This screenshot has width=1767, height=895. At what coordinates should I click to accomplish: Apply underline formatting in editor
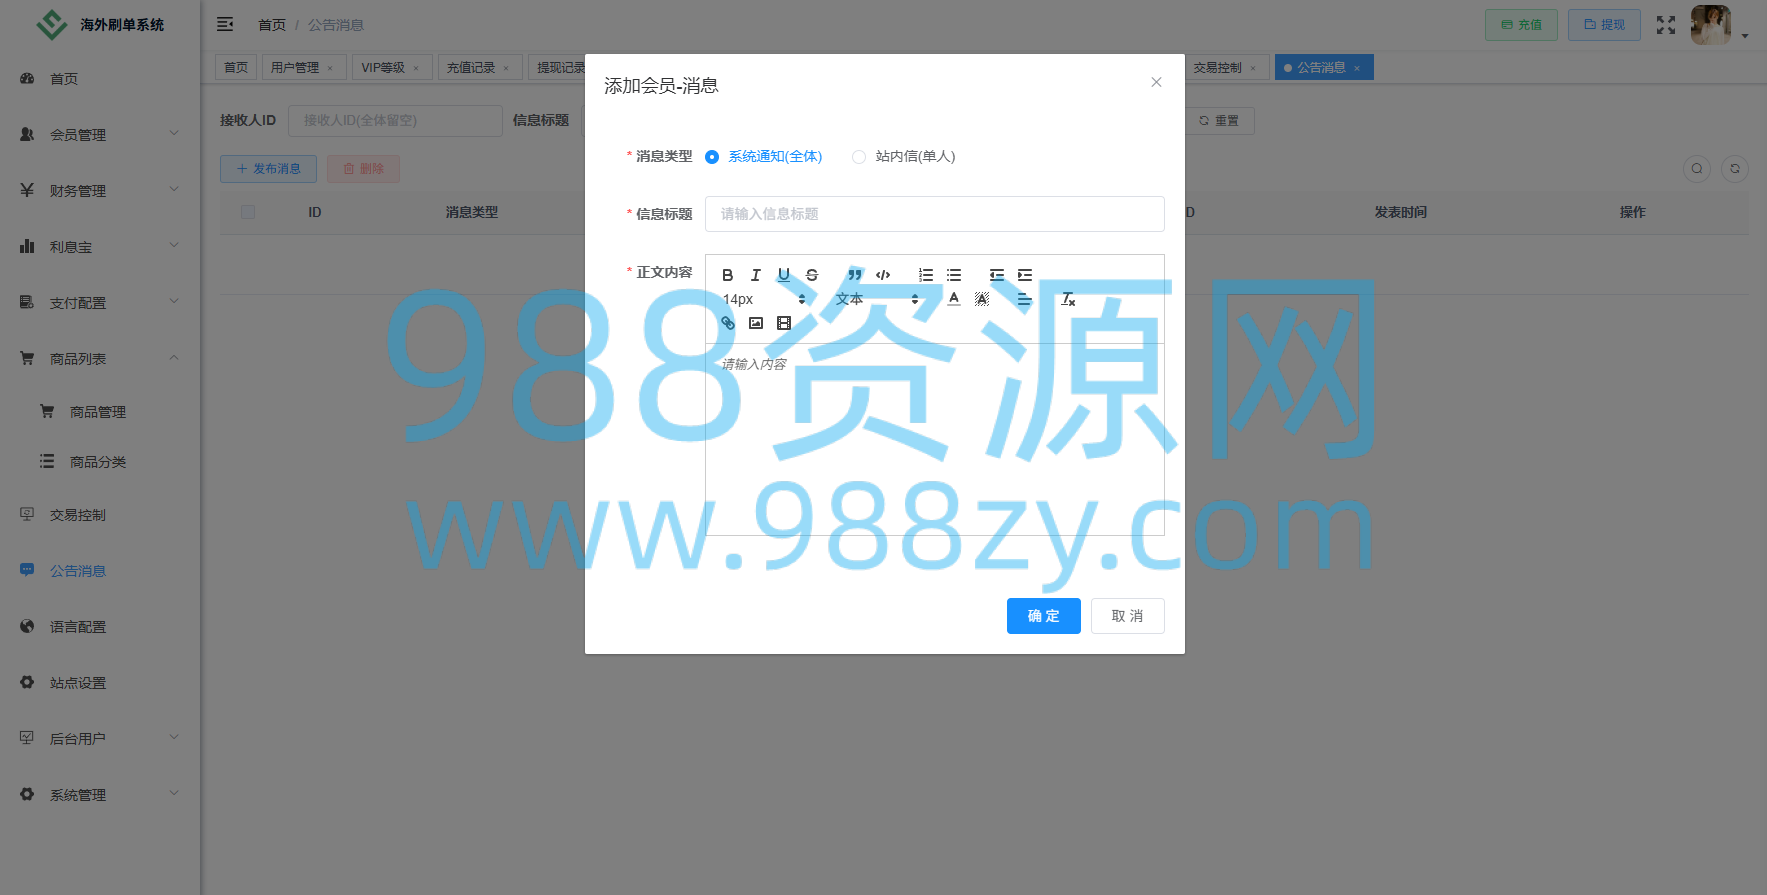pos(784,275)
